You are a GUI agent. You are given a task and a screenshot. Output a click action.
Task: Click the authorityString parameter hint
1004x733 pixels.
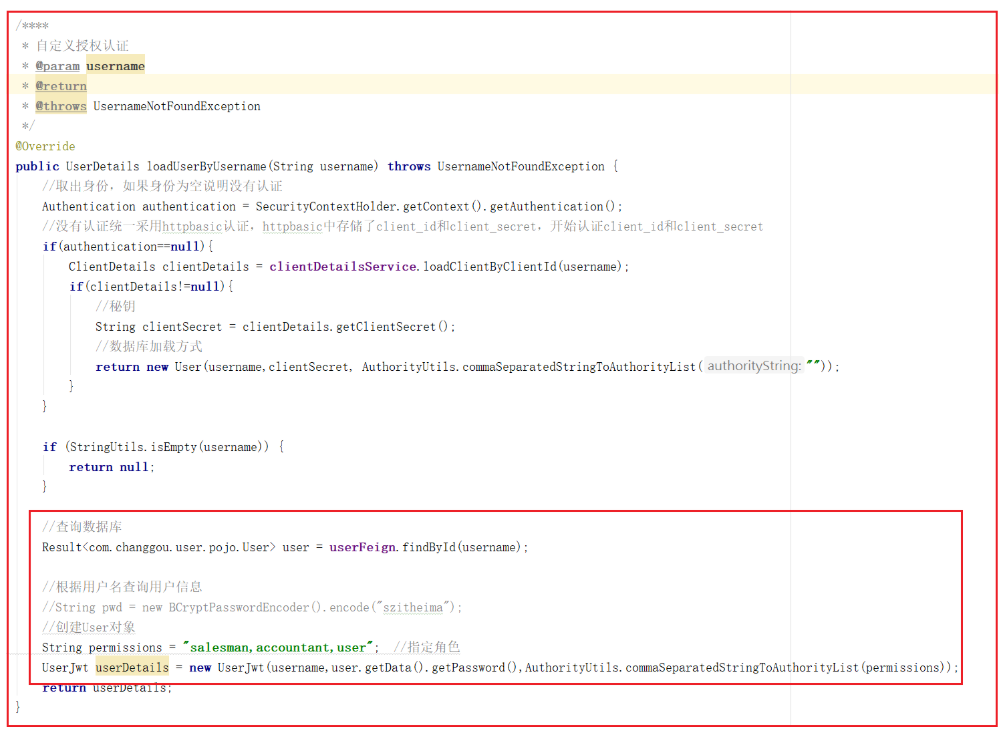click(x=754, y=366)
